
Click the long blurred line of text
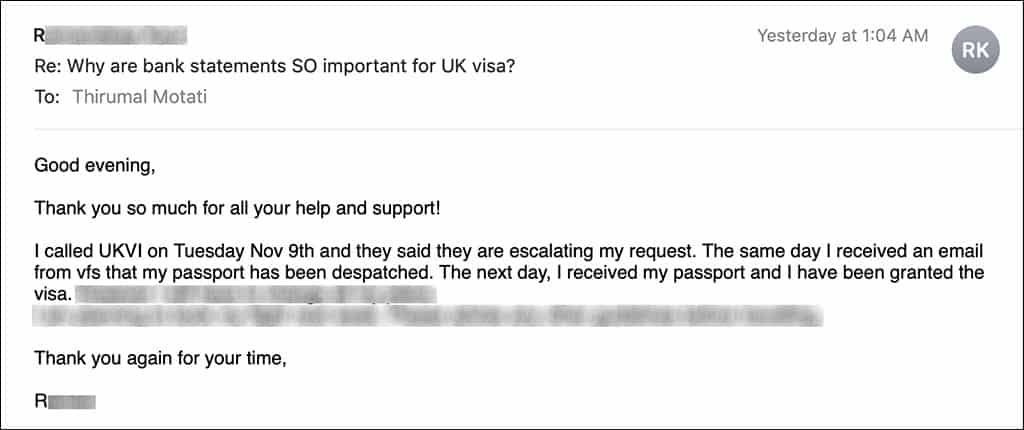428,316
